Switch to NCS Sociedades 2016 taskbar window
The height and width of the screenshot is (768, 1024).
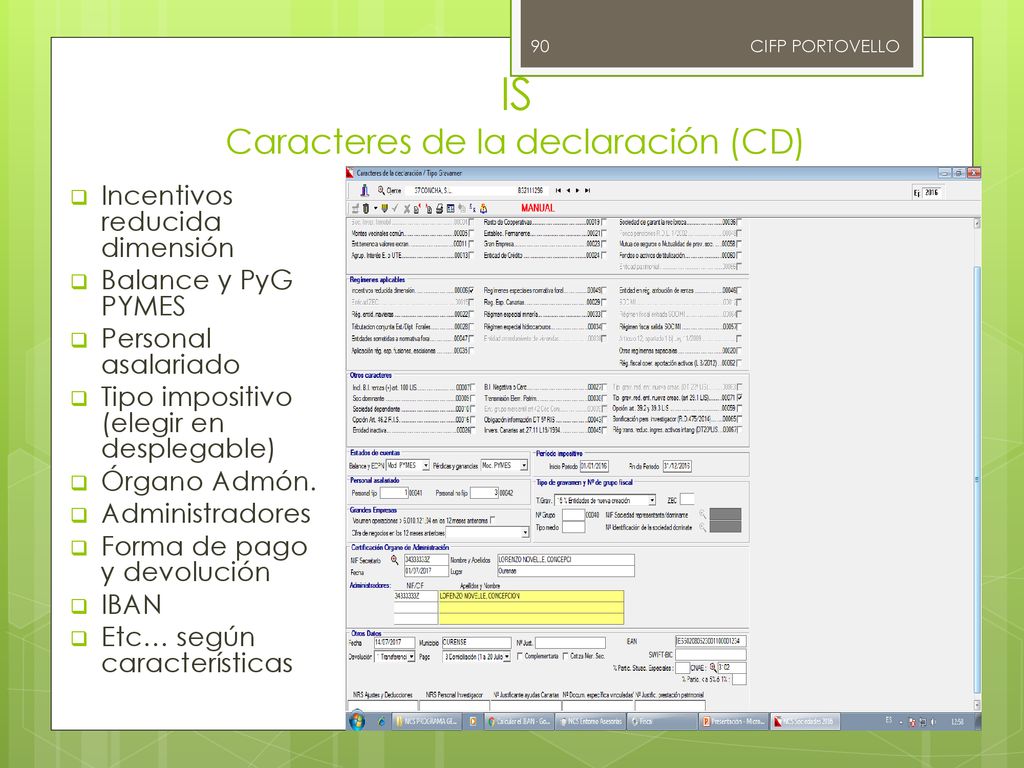tap(805, 722)
